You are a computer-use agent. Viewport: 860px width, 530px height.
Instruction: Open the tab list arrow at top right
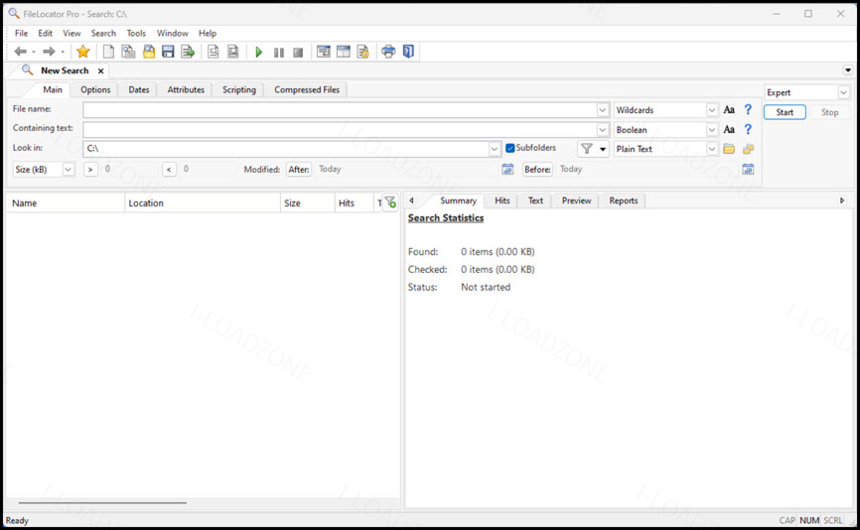point(848,70)
